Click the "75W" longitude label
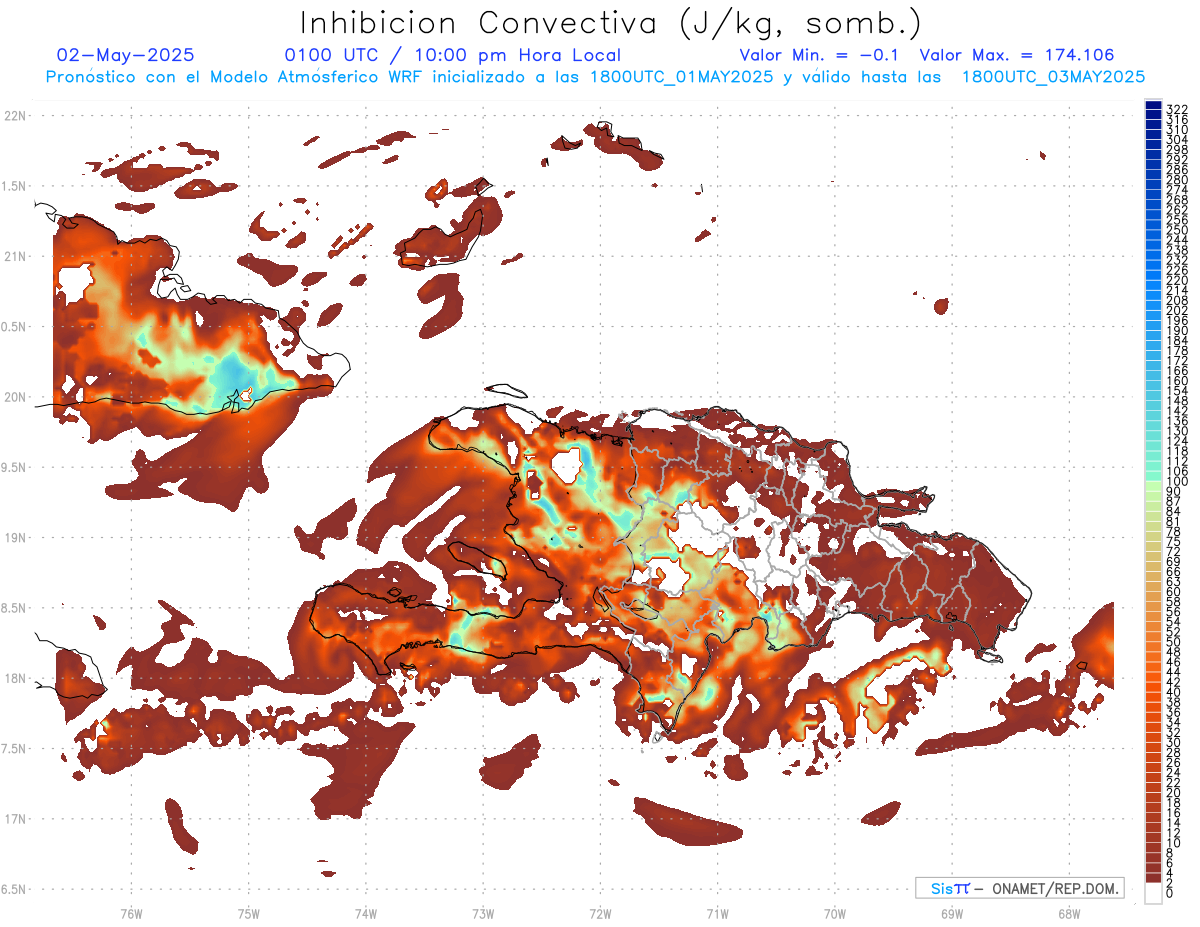The image size is (1200, 927). pos(248,913)
